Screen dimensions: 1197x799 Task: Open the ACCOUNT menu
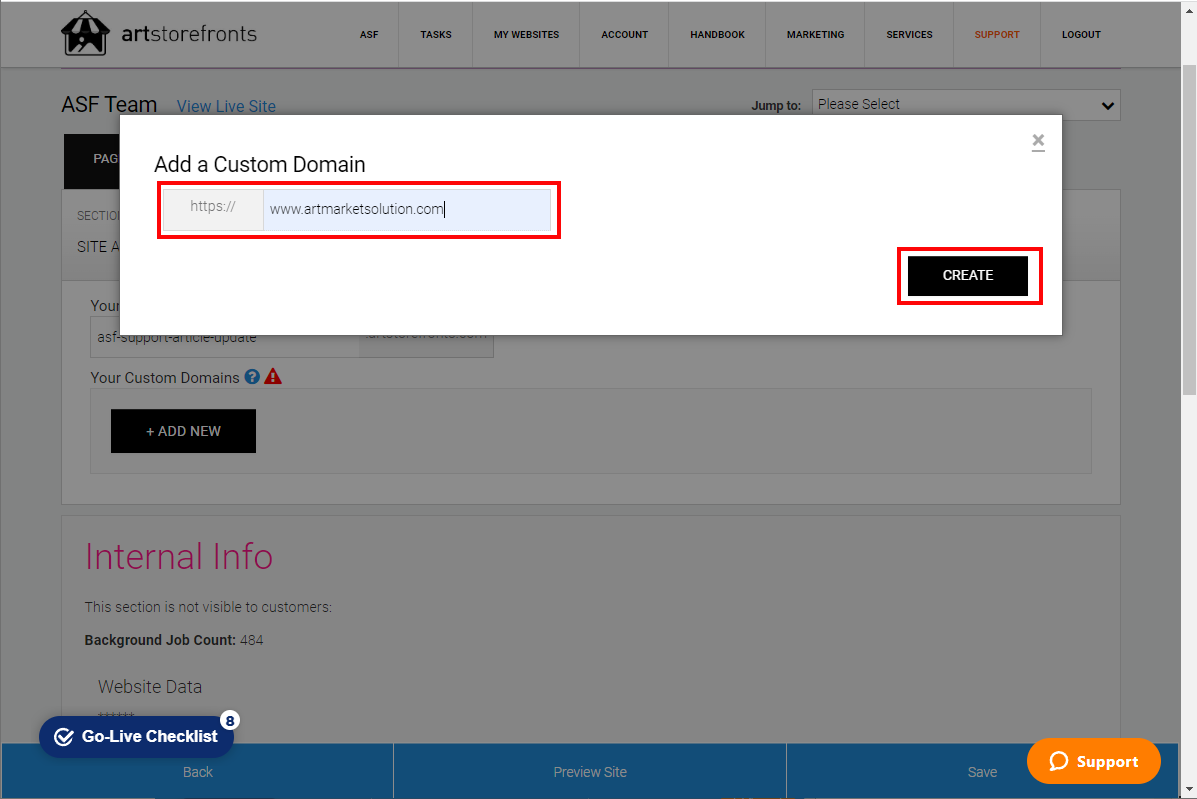[x=624, y=34]
